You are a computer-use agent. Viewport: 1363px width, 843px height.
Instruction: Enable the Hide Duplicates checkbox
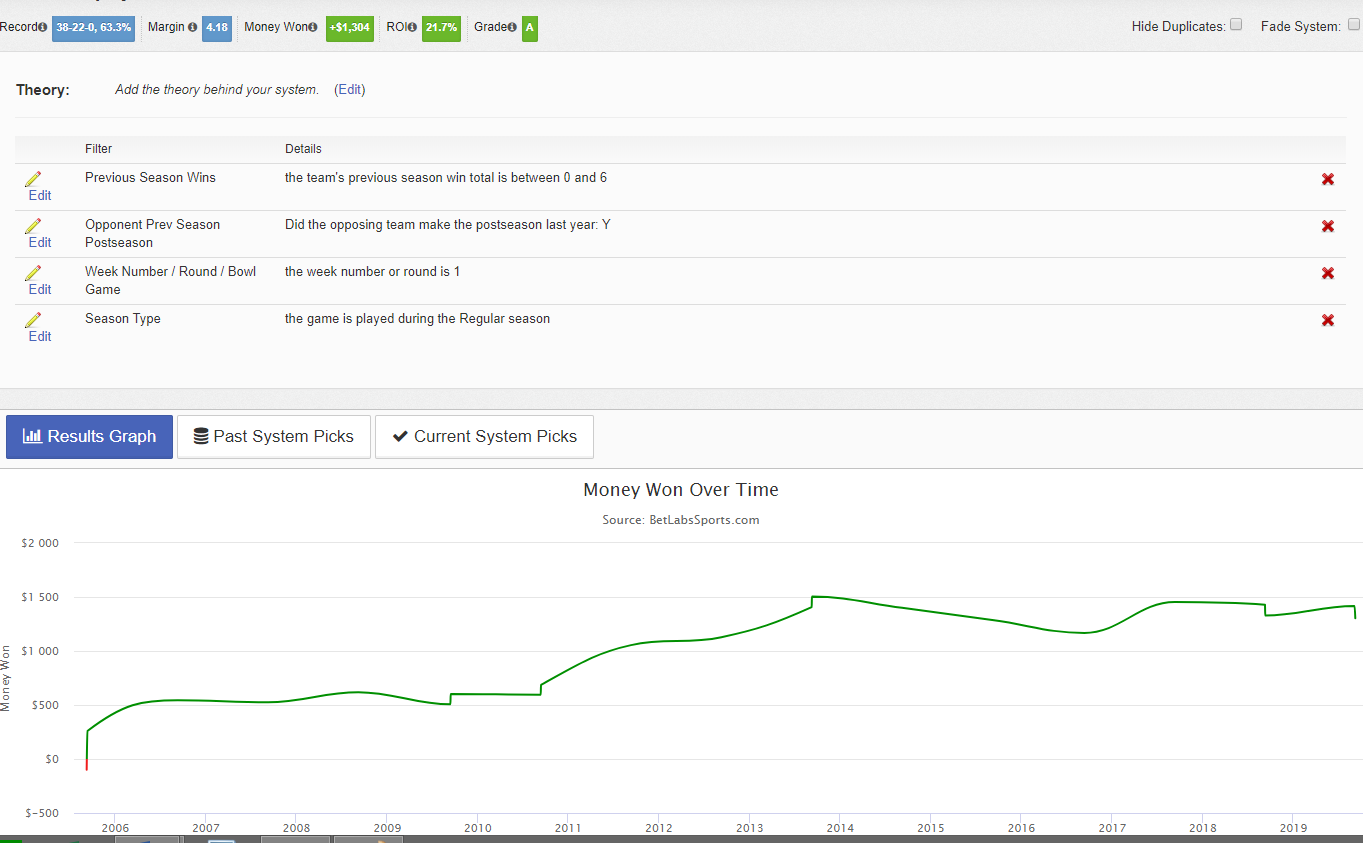click(x=1236, y=25)
